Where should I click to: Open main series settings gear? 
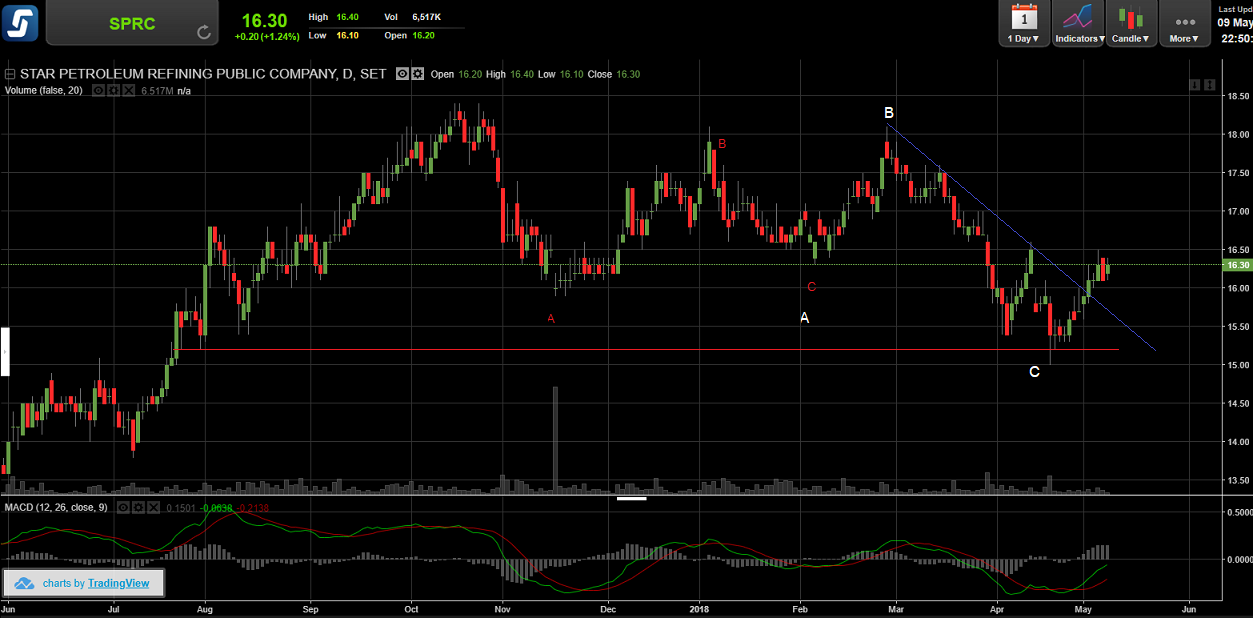tap(417, 74)
